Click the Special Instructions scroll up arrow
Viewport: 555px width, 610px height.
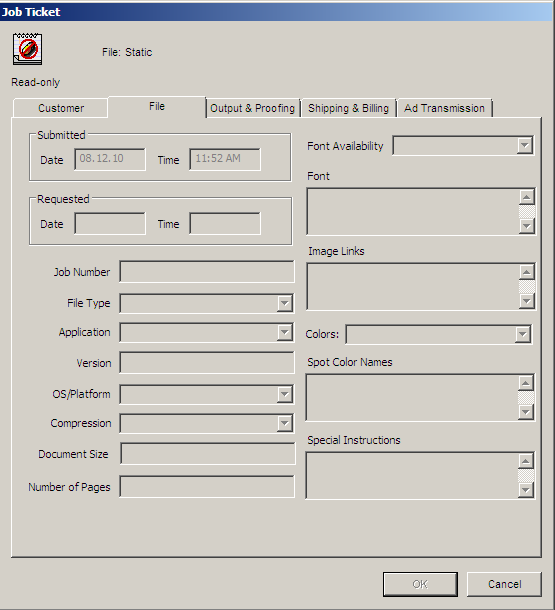[525, 461]
